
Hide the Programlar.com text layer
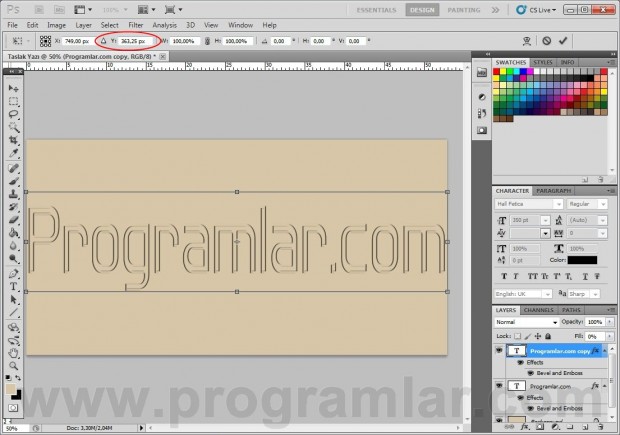499,385
